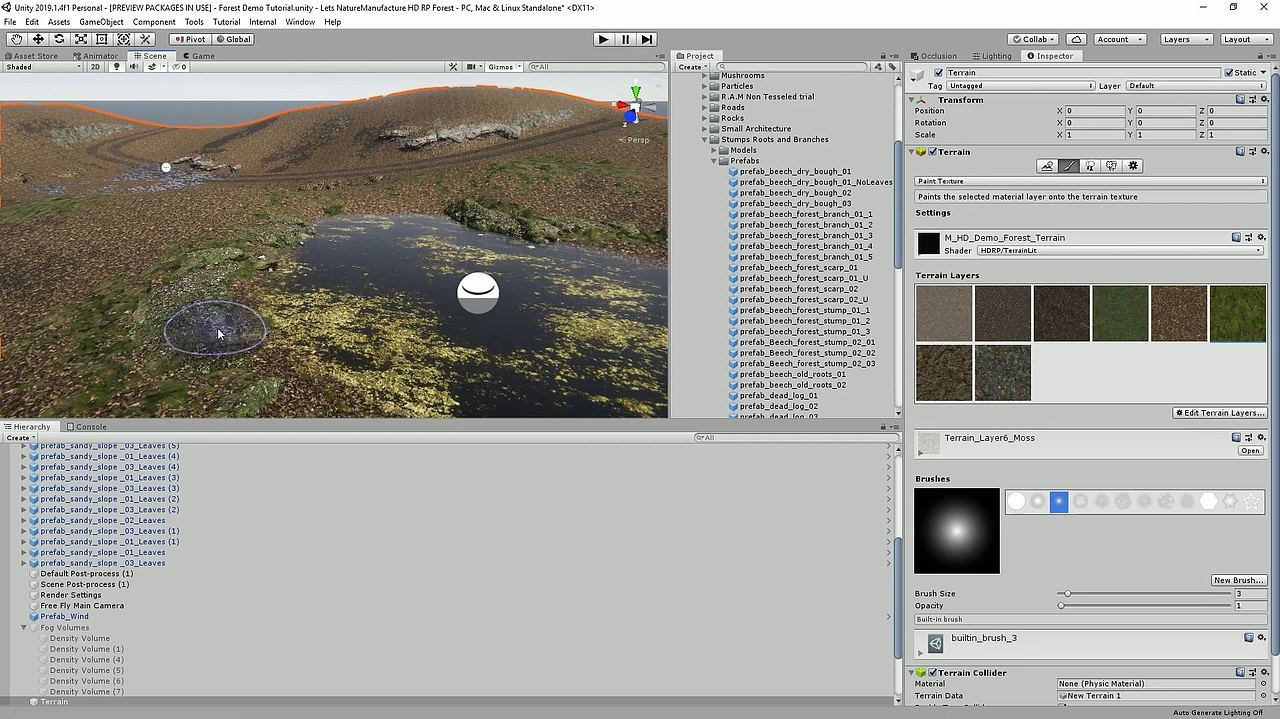
Task: Expand the Rocks folder
Action: click(704, 118)
